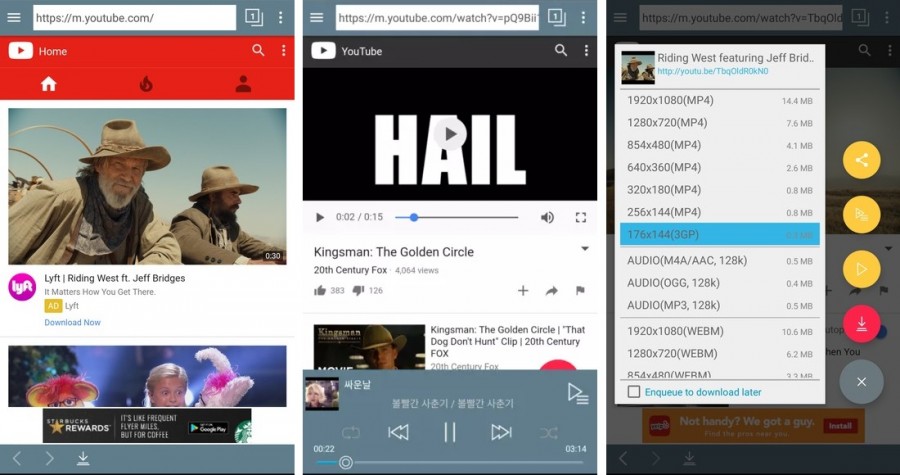Tap the album art thumbnail in player
The image size is (900, 475).
pyautogui.click(x=321, y=394)
